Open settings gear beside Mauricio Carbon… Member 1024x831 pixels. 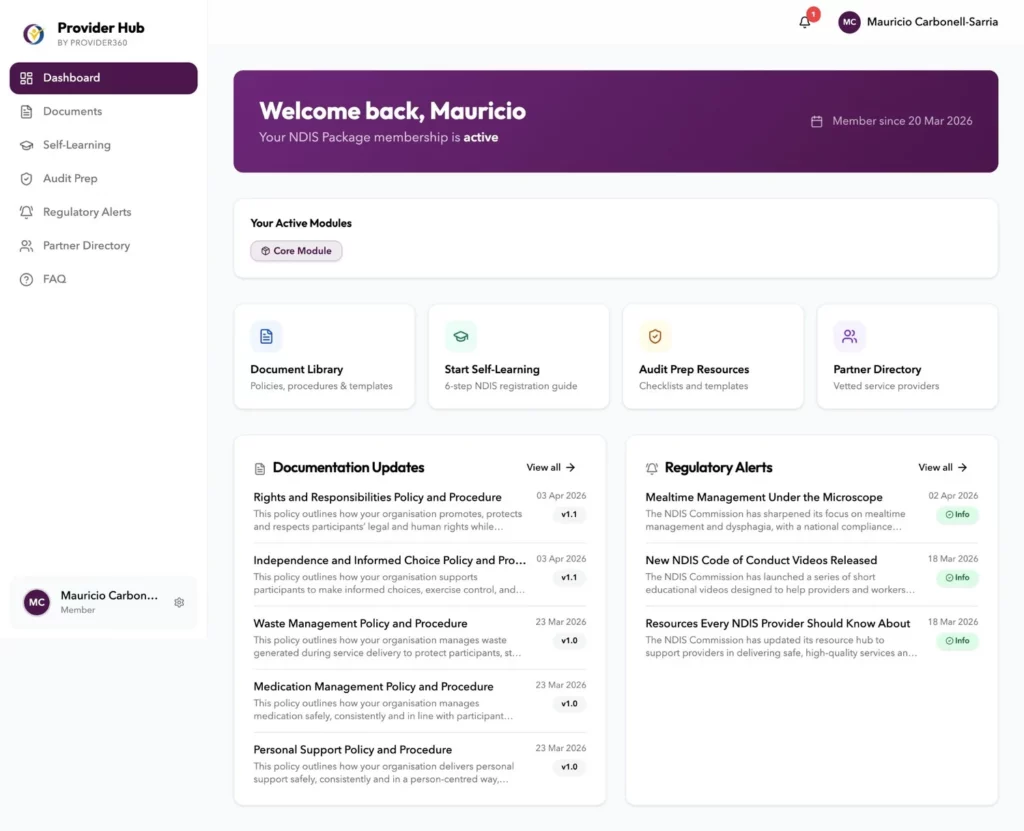pos(179,602)
